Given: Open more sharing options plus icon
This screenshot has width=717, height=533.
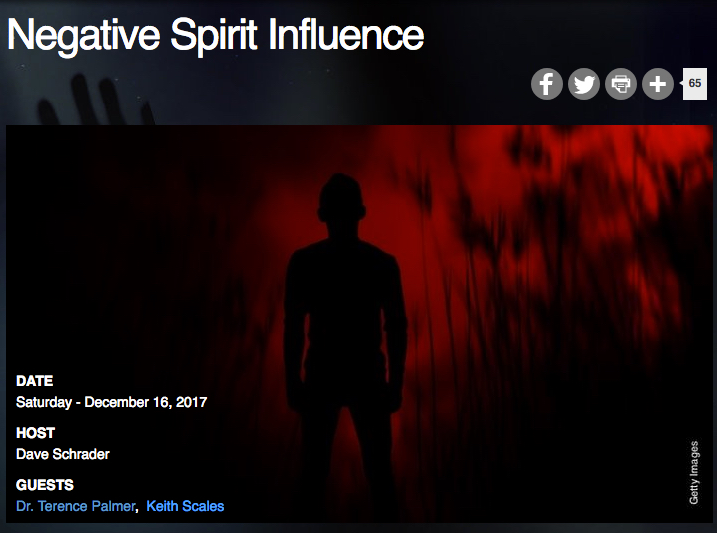Looking at the screenshot, I should coord(658,84).
